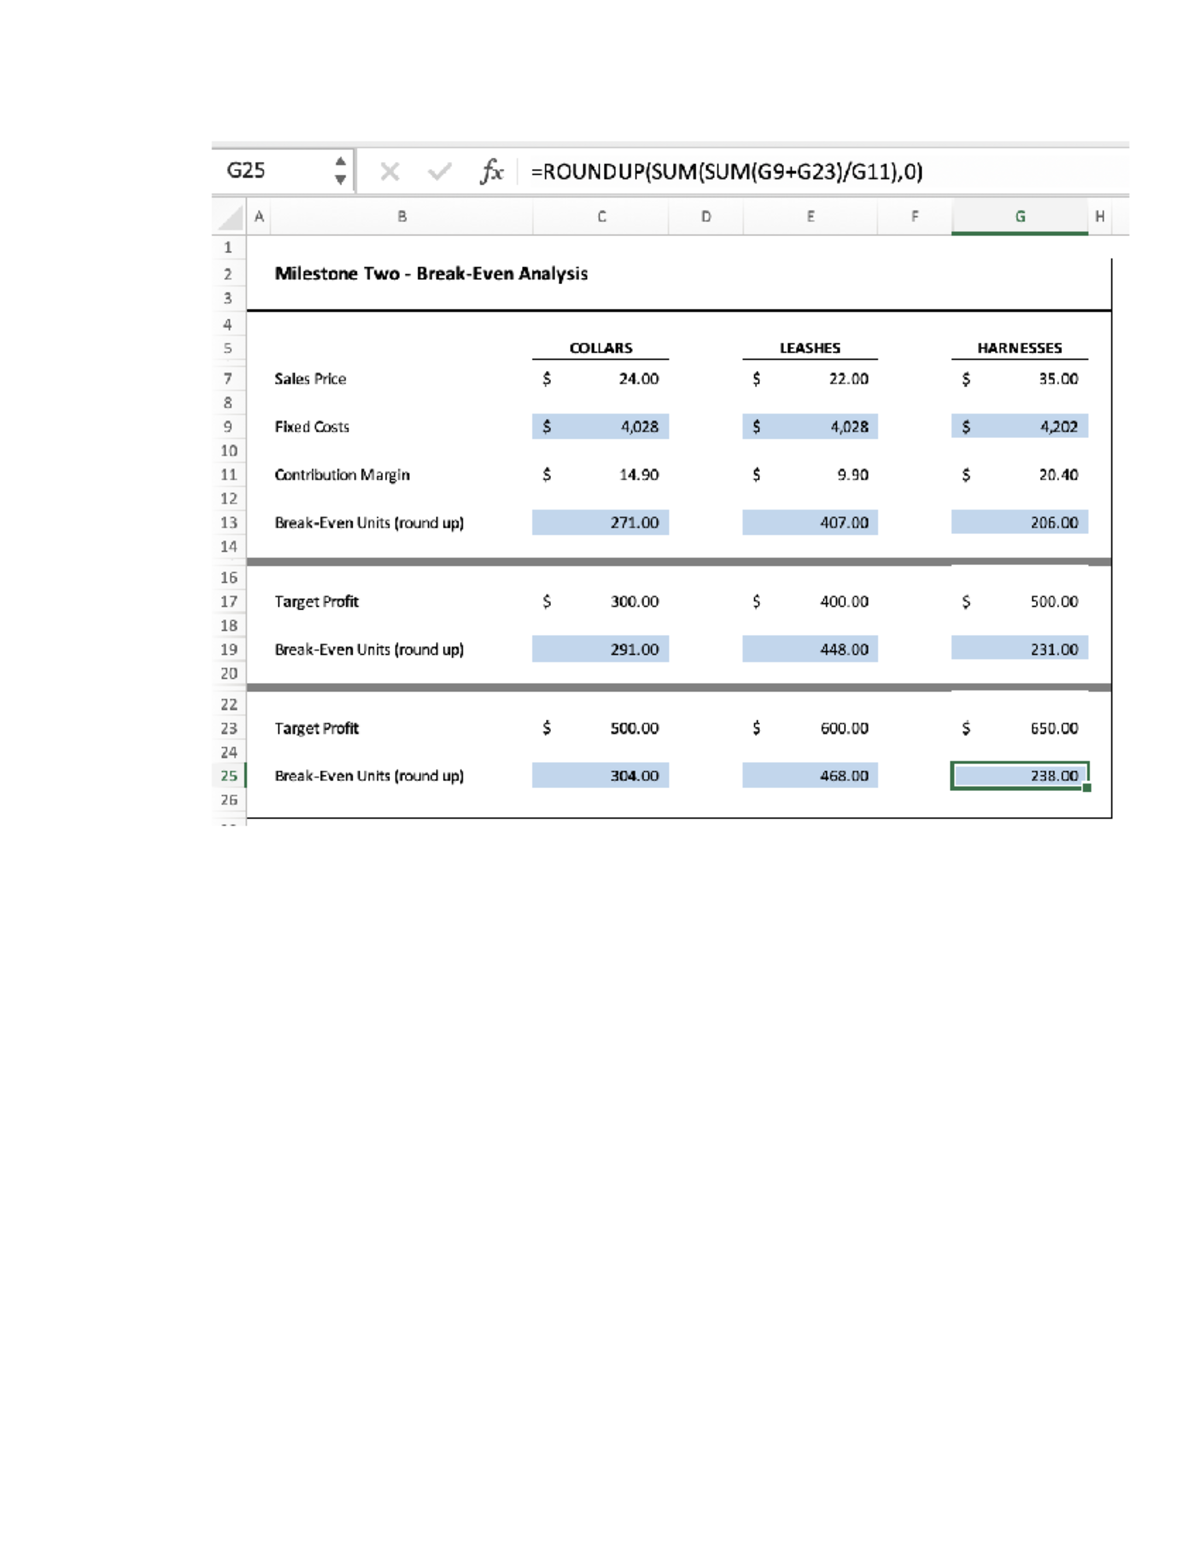Select column G header
Viewport: 1200px width, 1553px height.
pyautogui.click(x=1019, y=215)
